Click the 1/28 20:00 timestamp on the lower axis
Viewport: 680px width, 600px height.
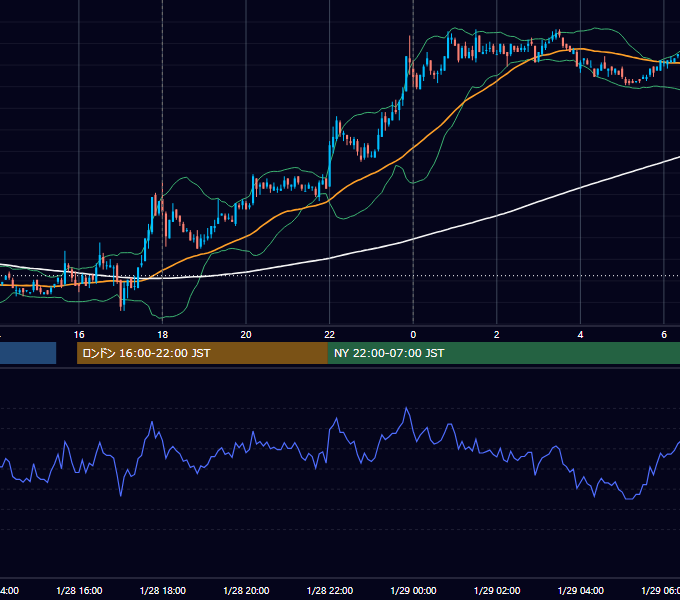(x=246, y=590)
